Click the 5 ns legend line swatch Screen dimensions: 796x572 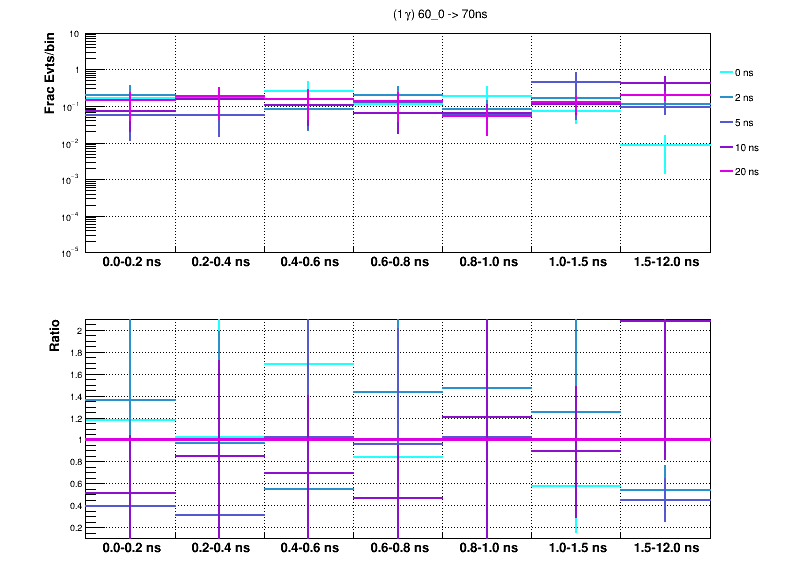(x=727, y=122)
